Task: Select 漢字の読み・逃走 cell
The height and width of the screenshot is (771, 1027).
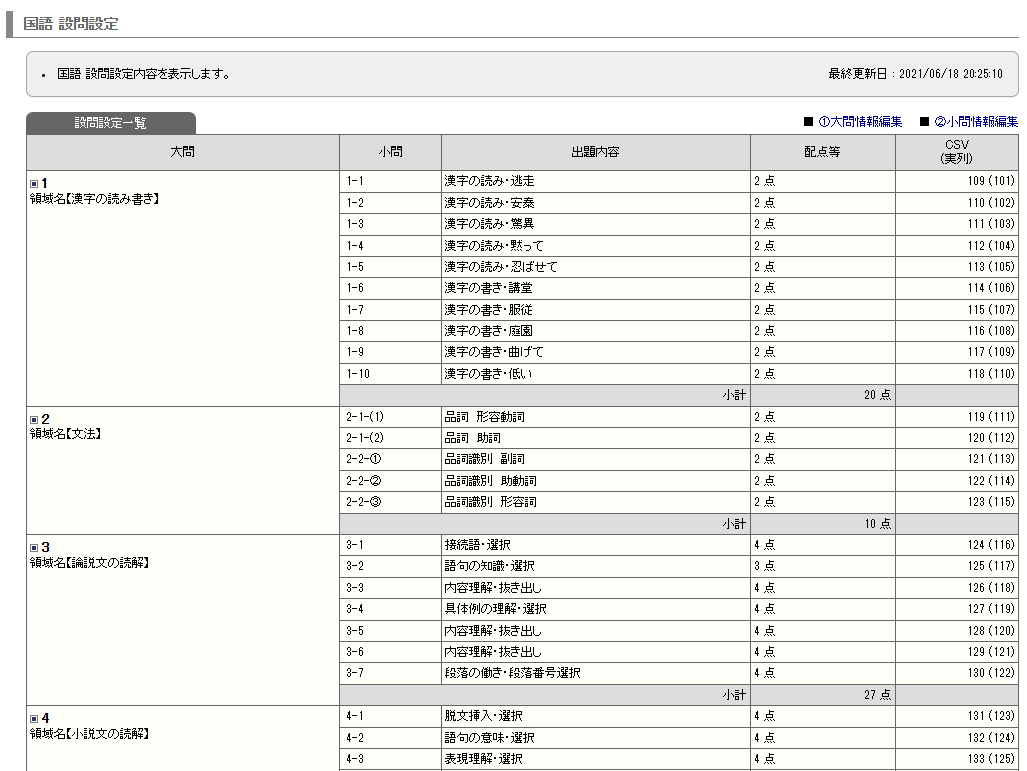Action: 595,181
